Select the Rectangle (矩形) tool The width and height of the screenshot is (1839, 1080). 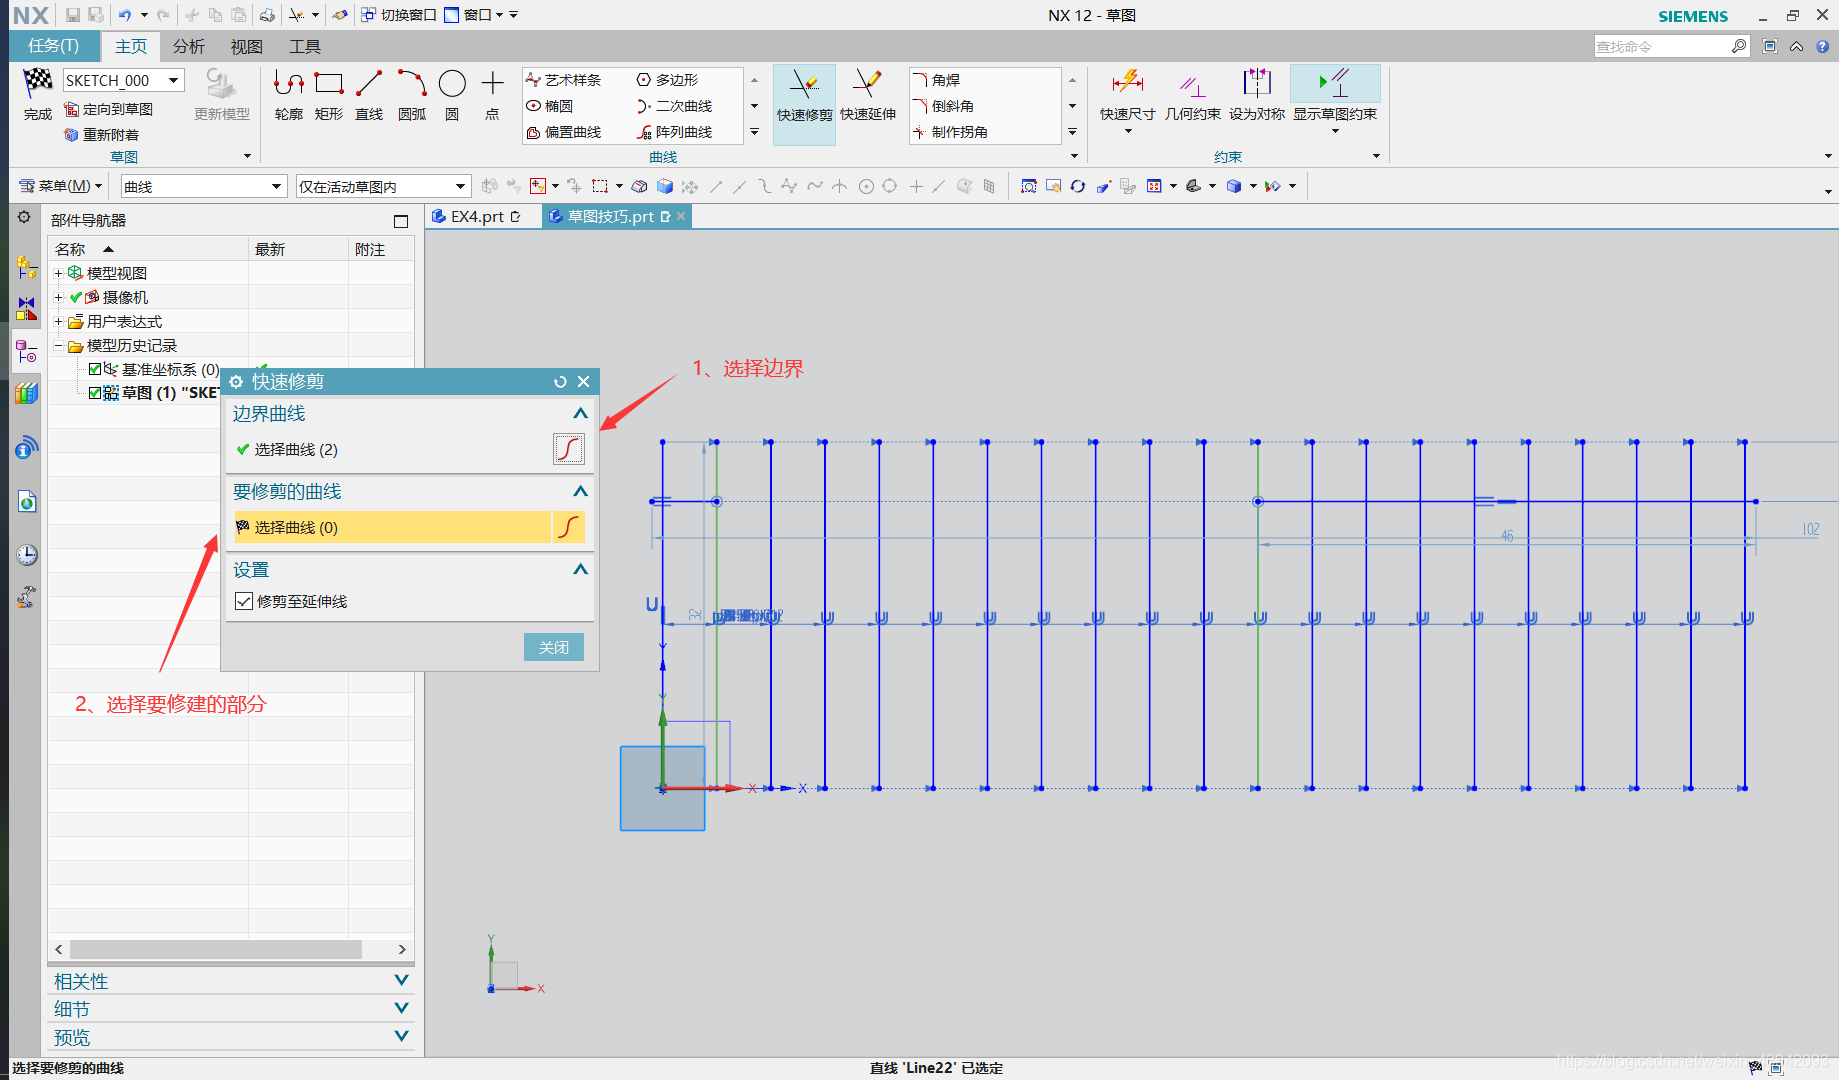(329, 95)
